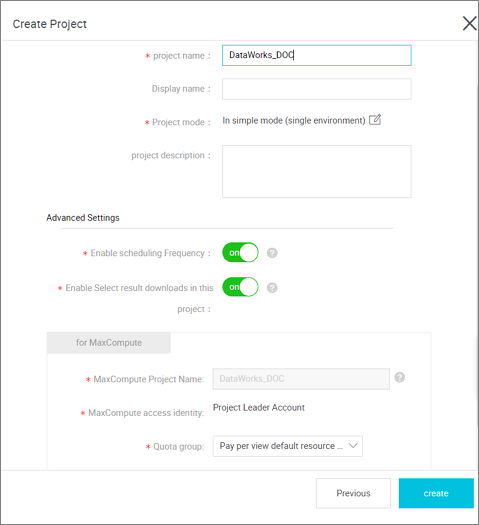Open help icon for Select result downloads

(272, 288)
